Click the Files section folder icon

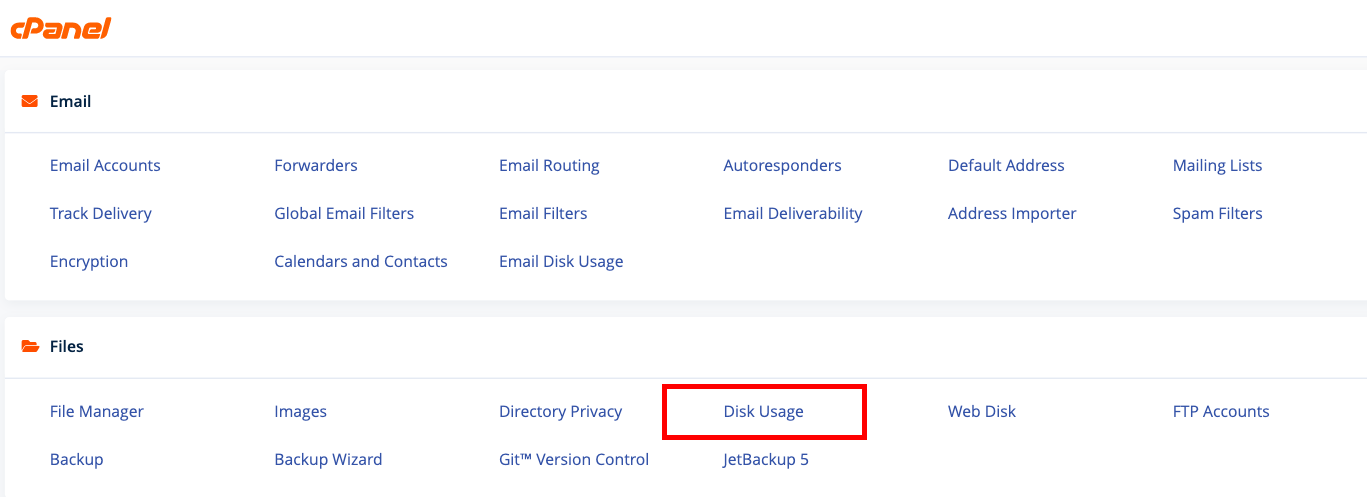[x=30, y=346]
